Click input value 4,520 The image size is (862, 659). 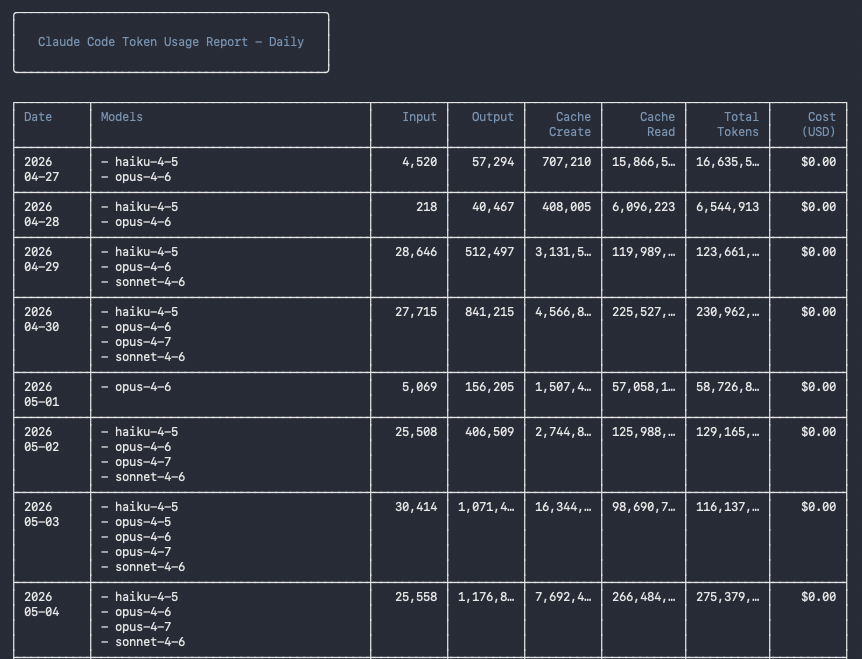[419, 162]
